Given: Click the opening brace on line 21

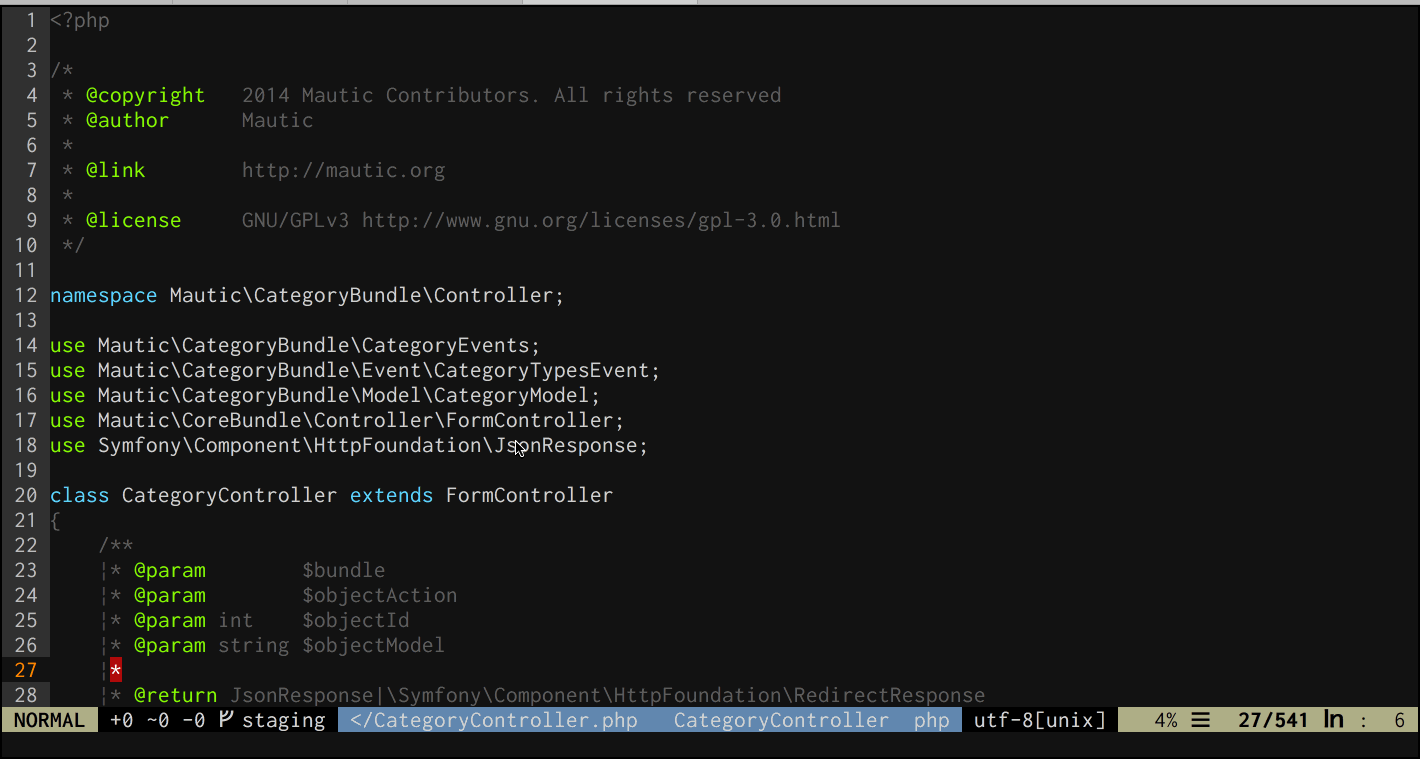Looking at the screenshot, I should (x=55, y=520).
